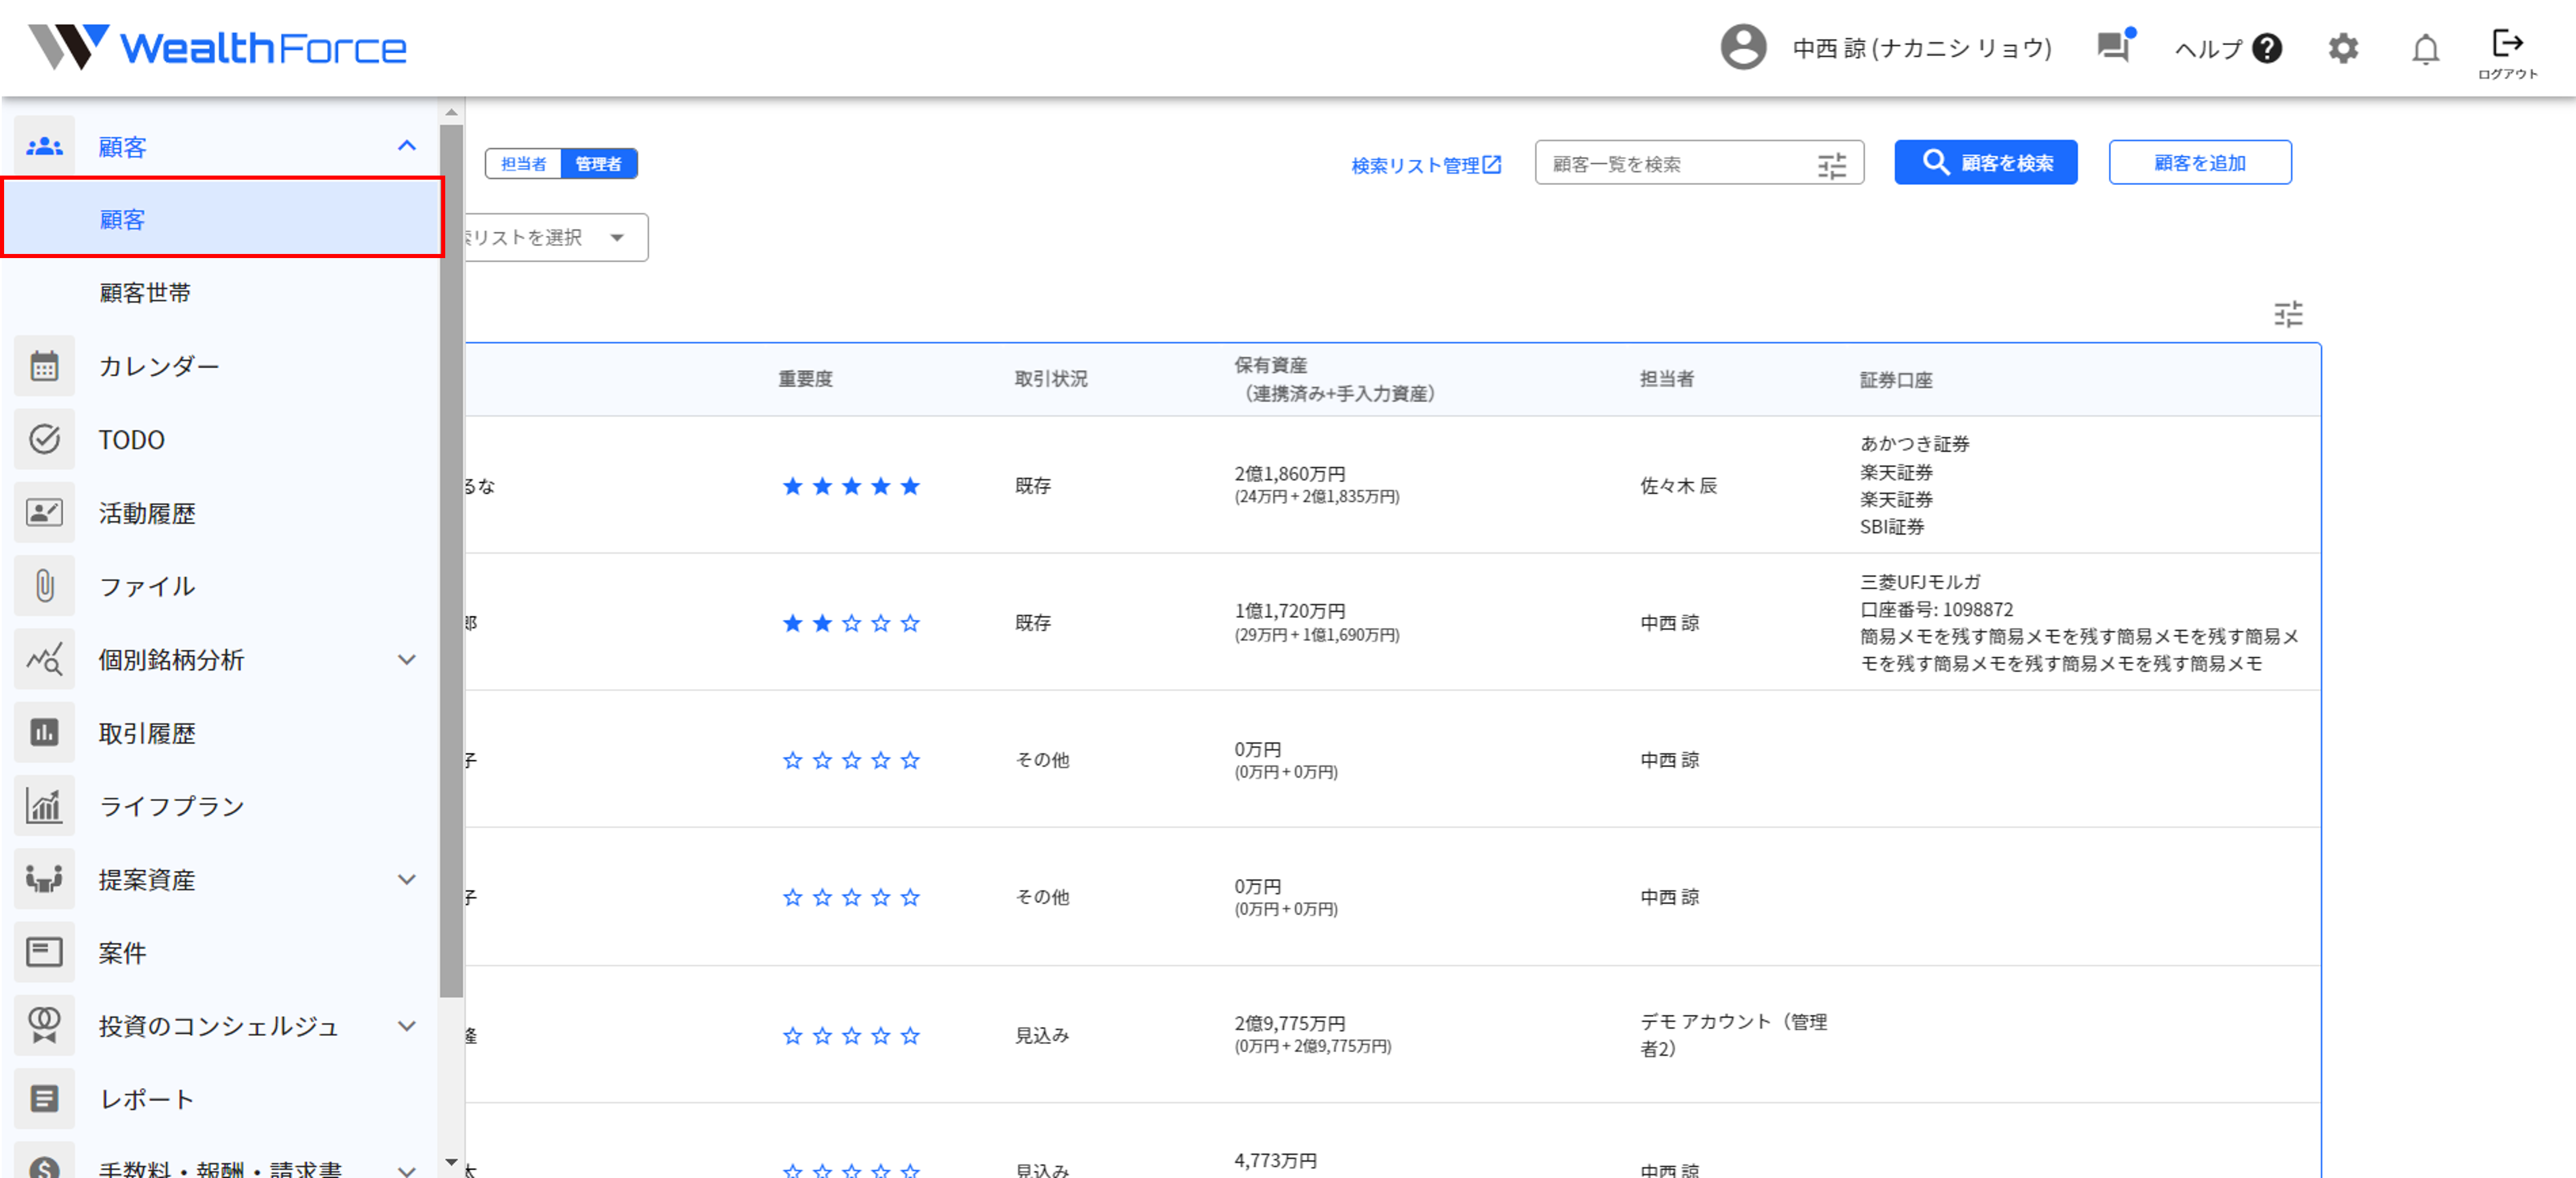Open the カレンダー menu item
This screenshot has width=2576, height=1178.
coord(159,366)
